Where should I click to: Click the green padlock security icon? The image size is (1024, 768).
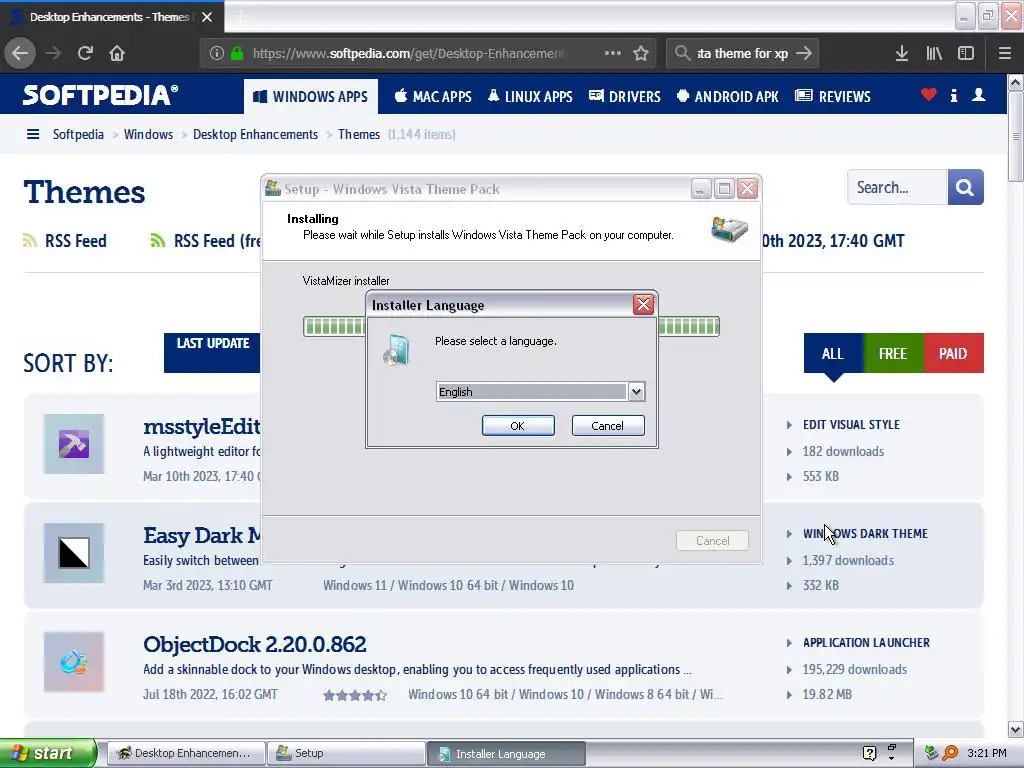pos(237,54)
